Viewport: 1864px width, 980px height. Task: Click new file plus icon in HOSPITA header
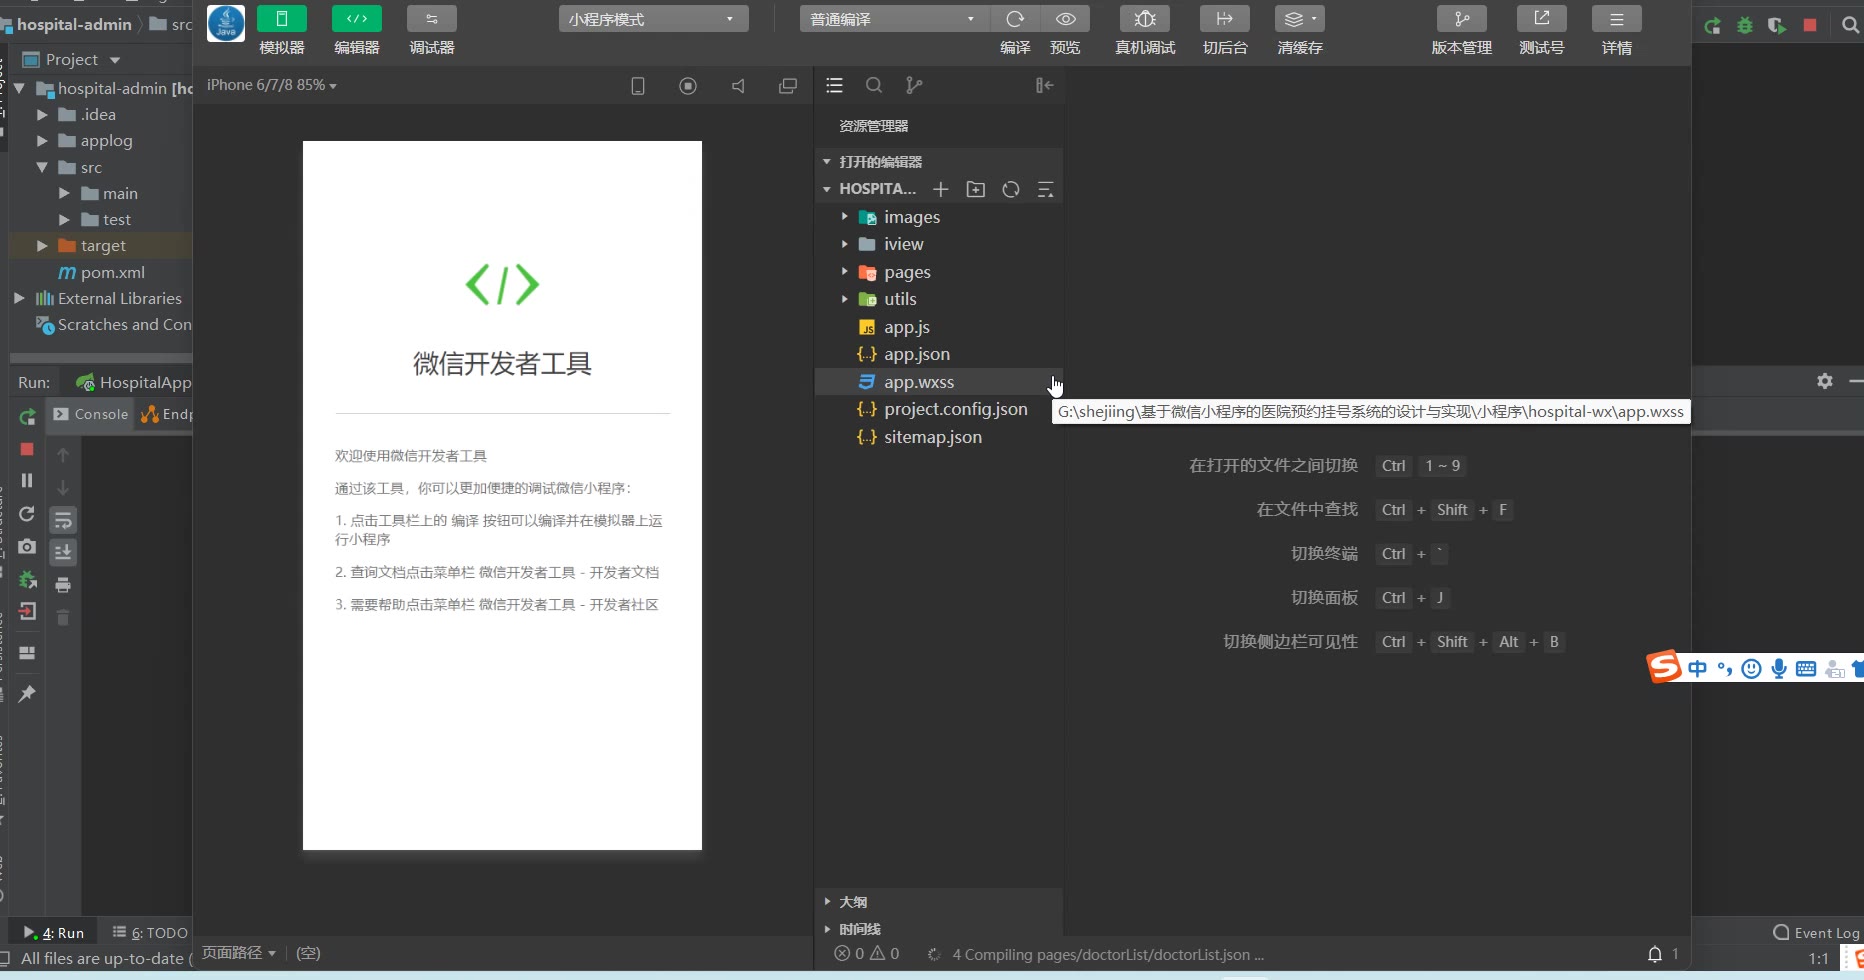coord(940,189)
